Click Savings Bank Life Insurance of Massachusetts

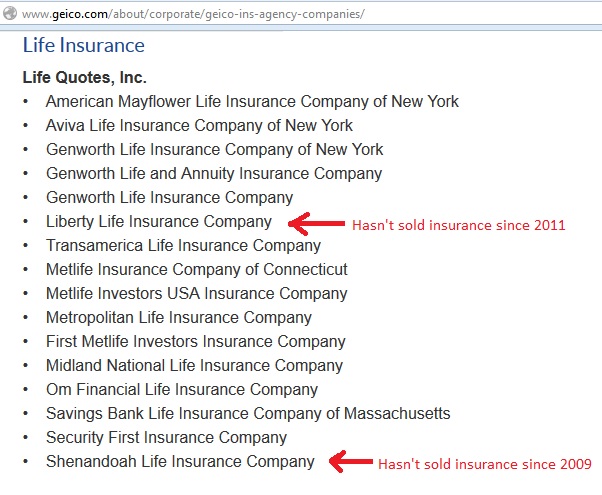pyautogui.click(x=248, y=414)
